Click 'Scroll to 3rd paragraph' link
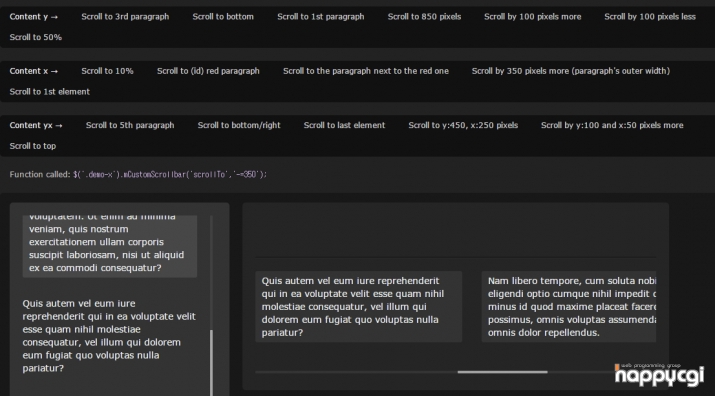This screenshot has width=715, height=396. (125, 17)
